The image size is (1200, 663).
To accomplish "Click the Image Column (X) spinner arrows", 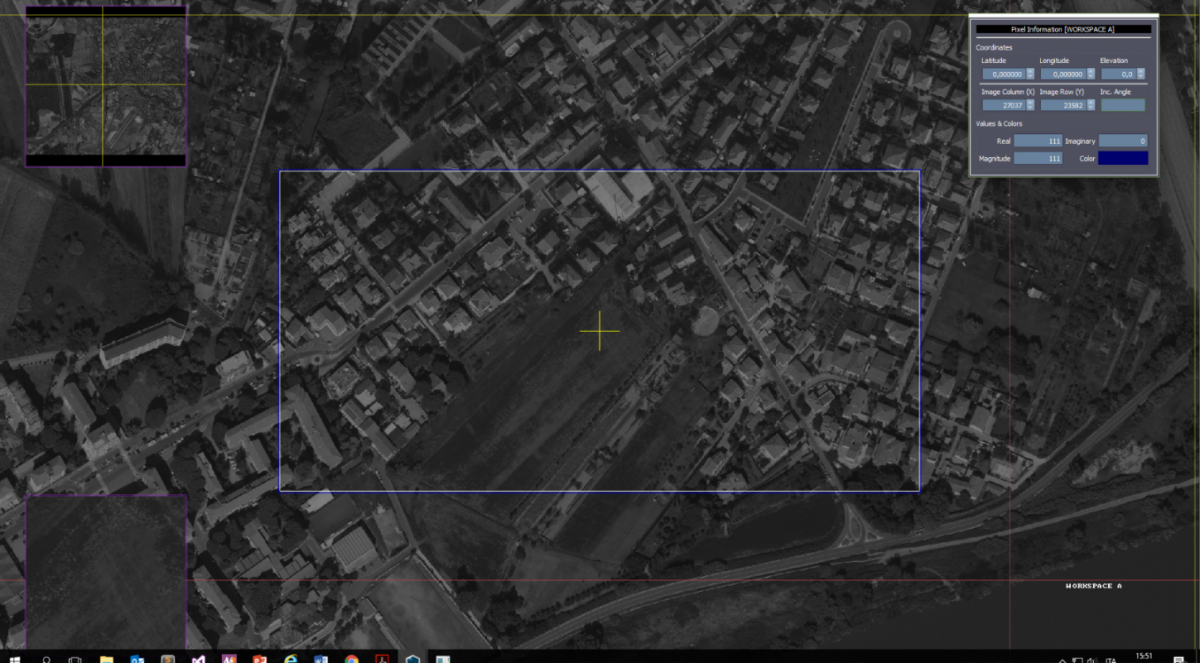I will click(x=1030, y=105).
